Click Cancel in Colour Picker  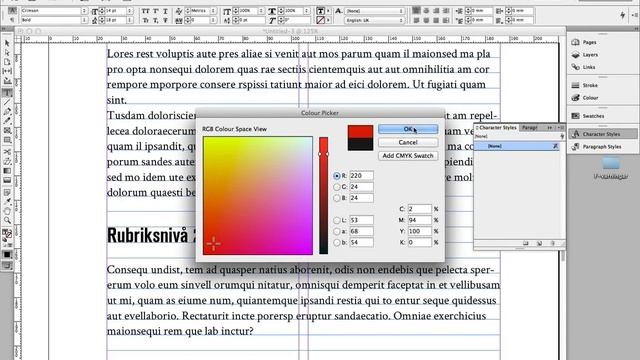click(408, 142)
